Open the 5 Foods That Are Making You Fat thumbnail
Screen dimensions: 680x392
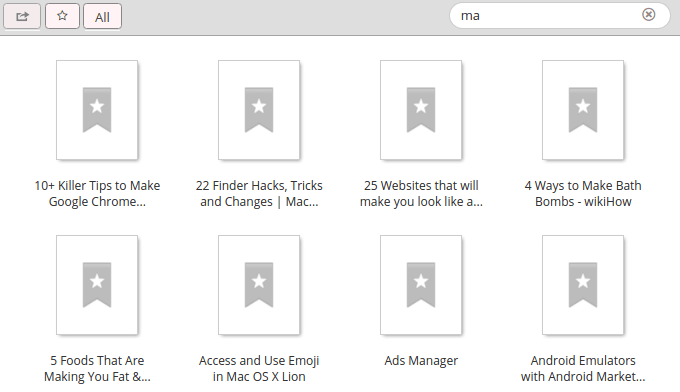pos(97,285)
